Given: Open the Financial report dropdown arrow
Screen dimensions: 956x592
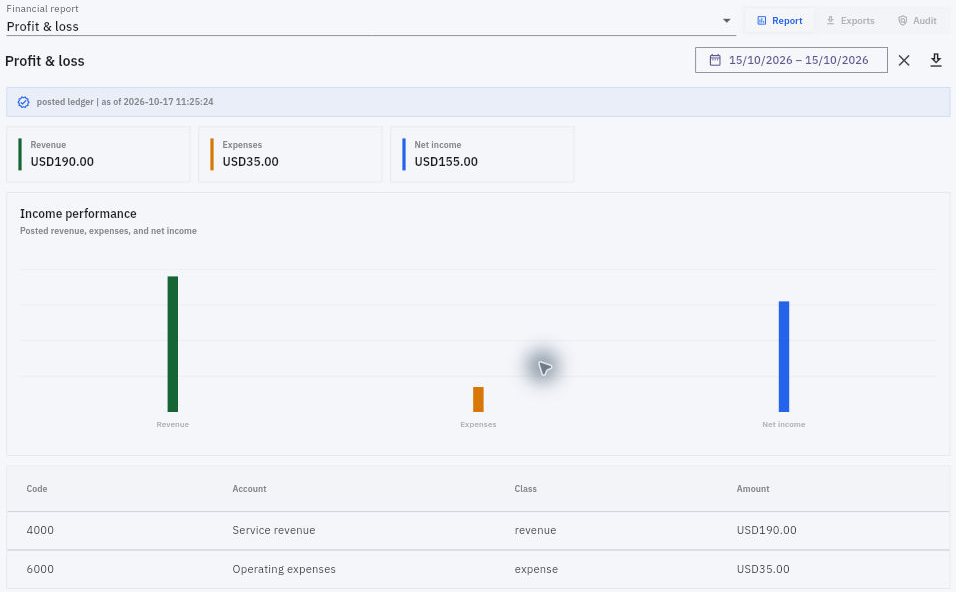Looking at the screenshot, I should 726,21.
